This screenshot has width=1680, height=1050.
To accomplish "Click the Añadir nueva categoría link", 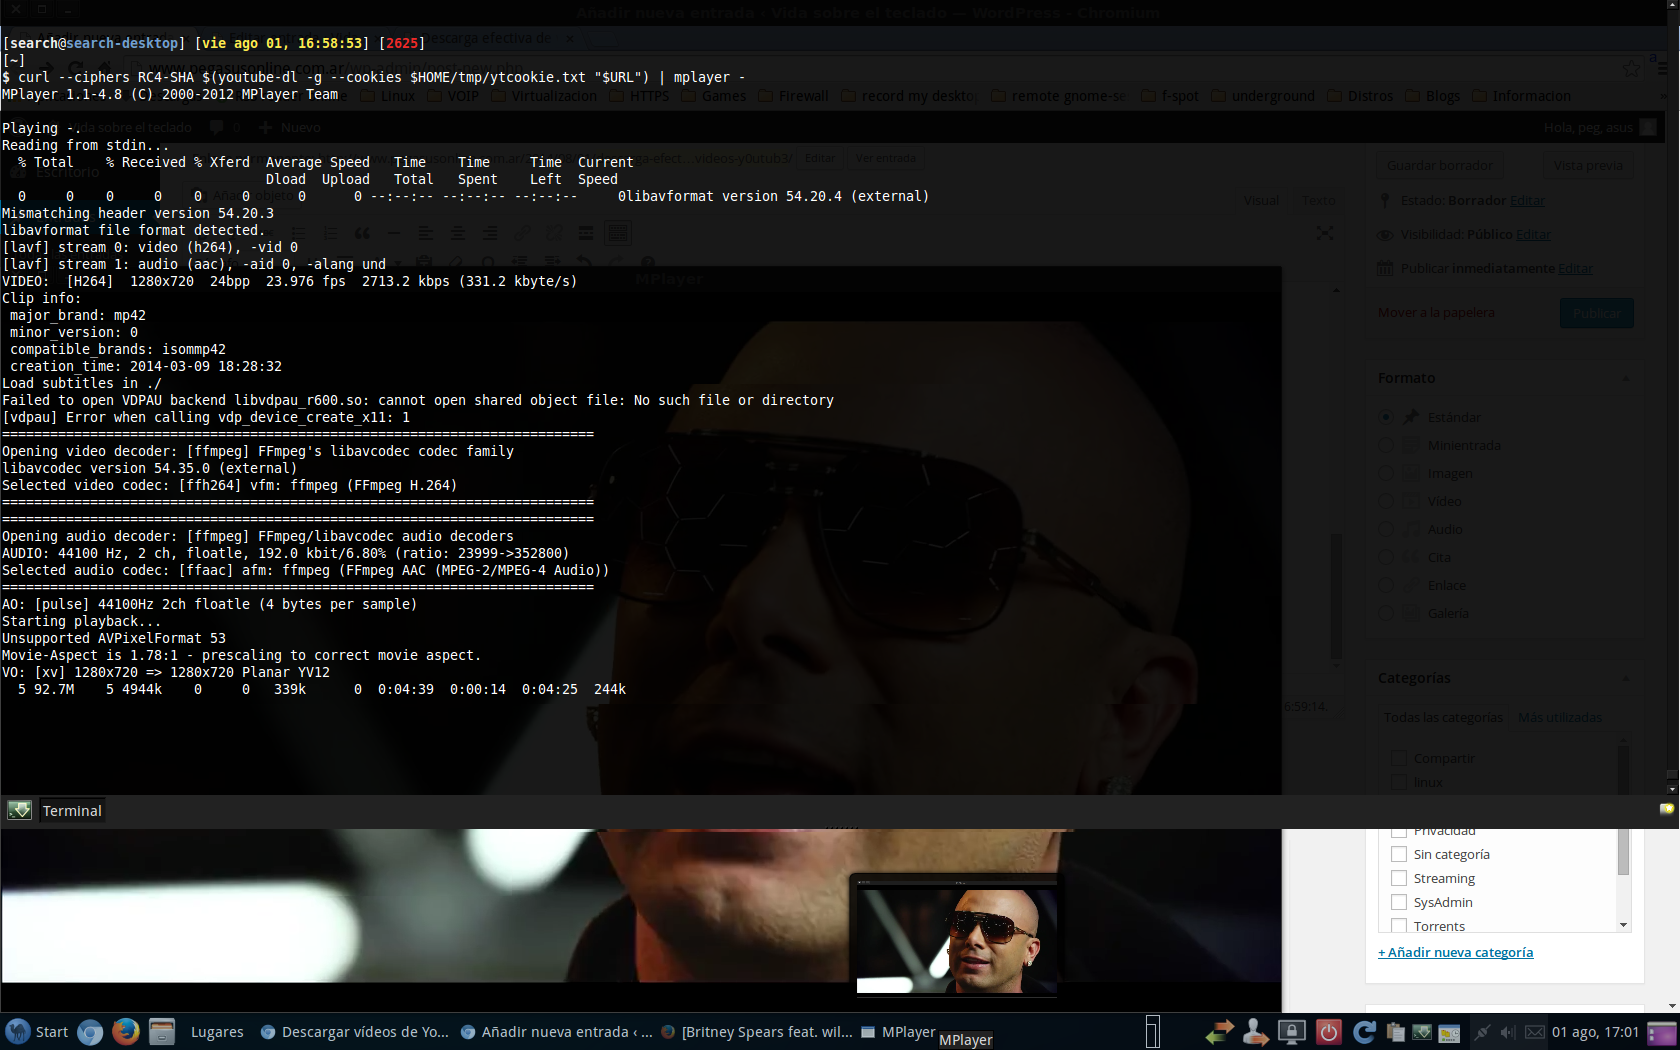I will (1455, 952).
